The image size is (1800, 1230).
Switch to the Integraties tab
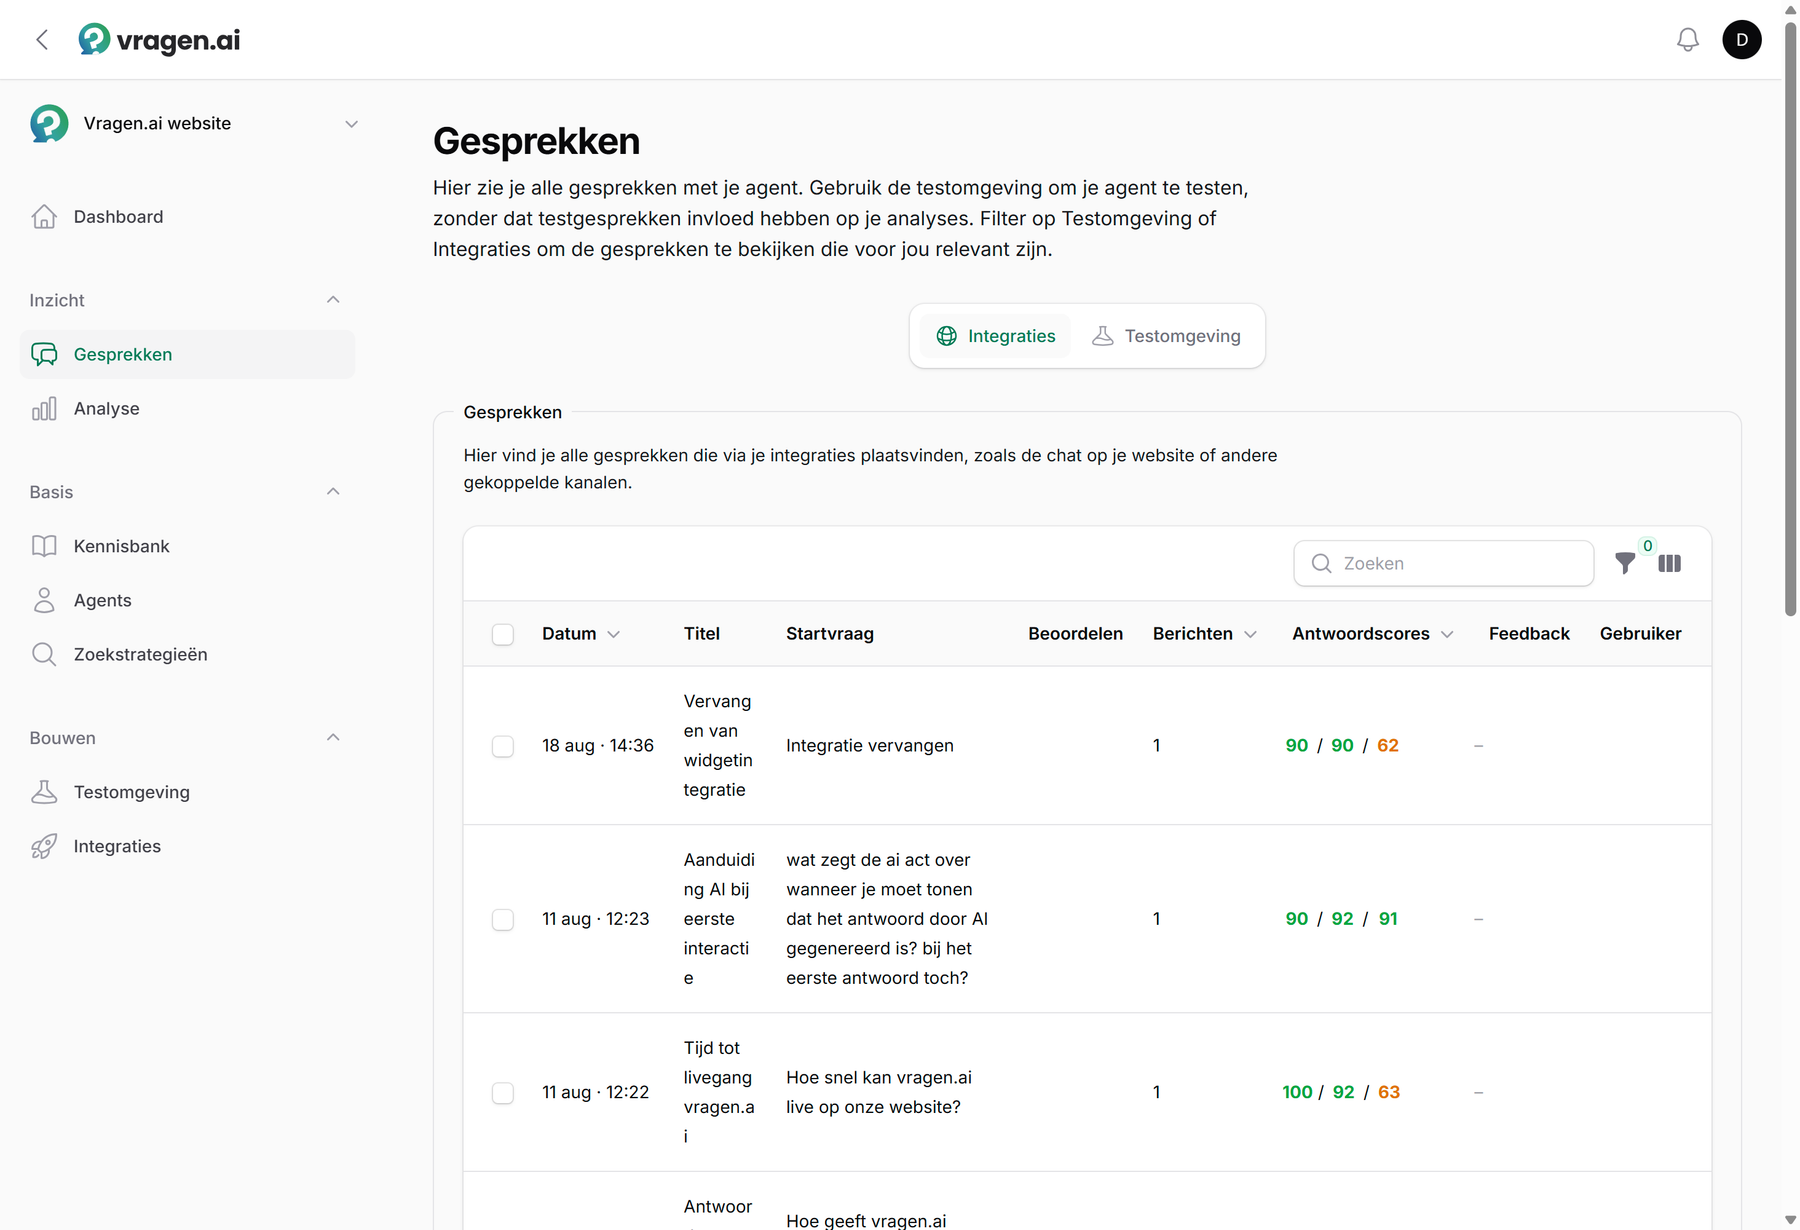click(x=996, y=336)
